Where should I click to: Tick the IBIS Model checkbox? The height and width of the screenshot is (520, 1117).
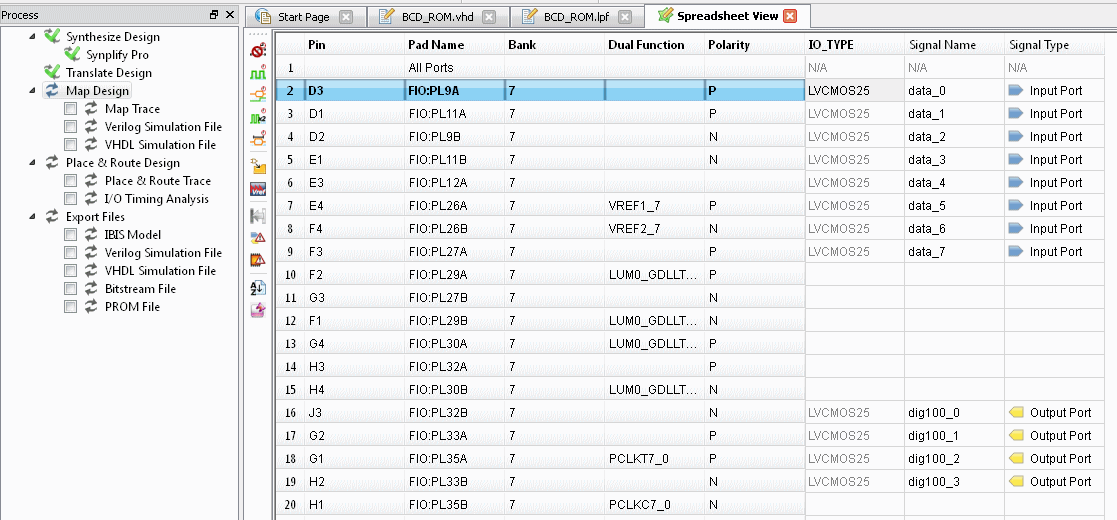point(70,234)
